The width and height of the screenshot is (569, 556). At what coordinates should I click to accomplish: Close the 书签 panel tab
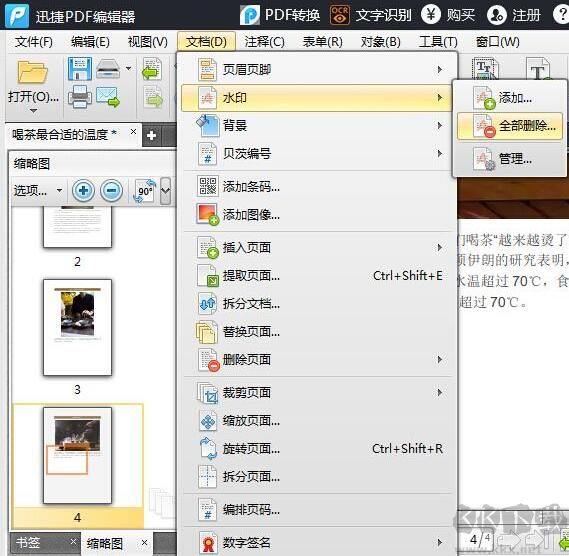point(73,541)
